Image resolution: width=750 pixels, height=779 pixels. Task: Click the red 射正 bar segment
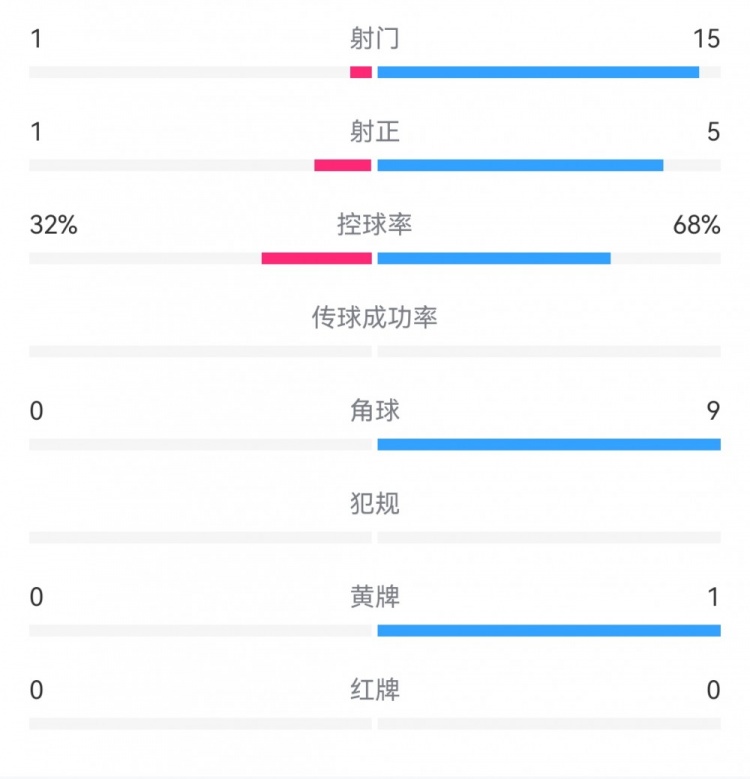coord(343,165)
